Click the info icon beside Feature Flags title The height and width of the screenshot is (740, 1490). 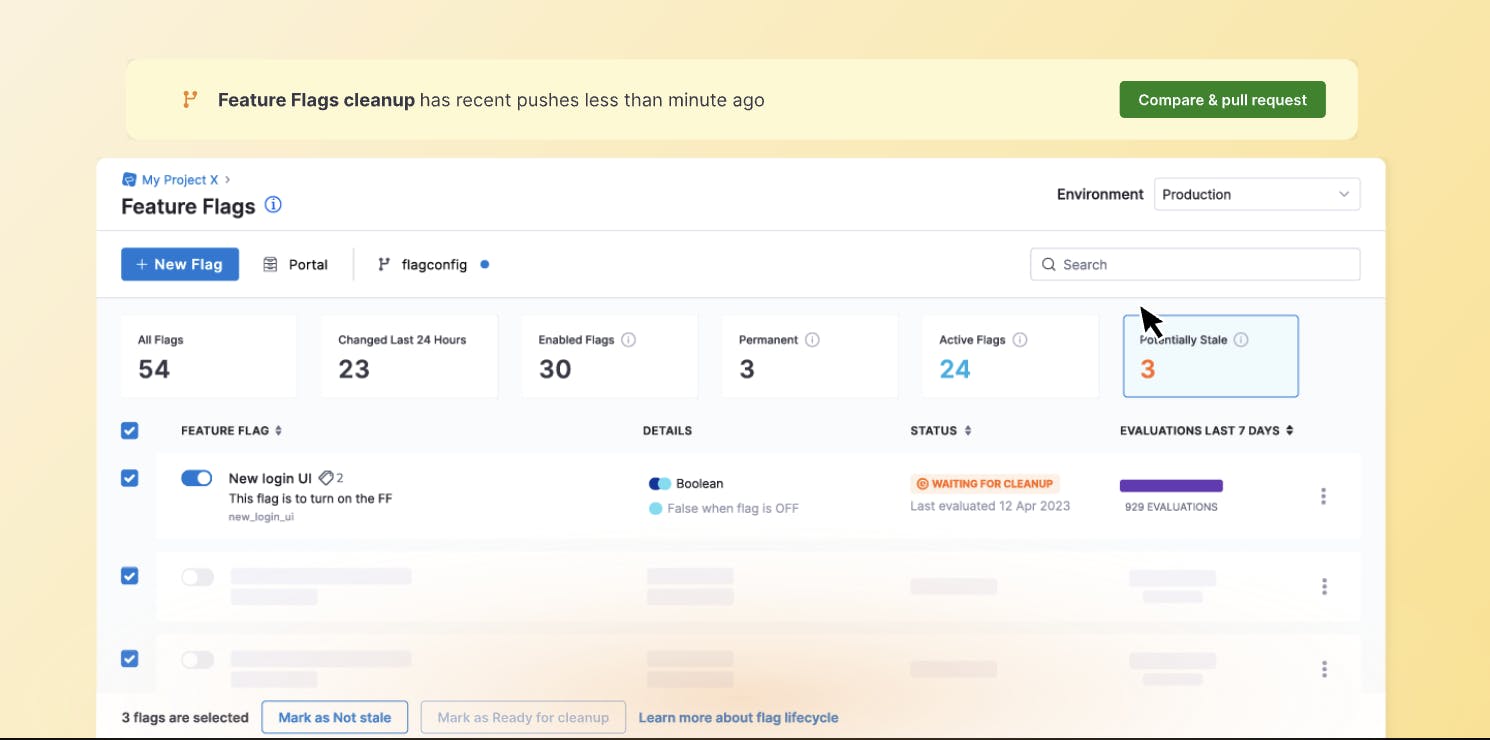pos(273,205)
